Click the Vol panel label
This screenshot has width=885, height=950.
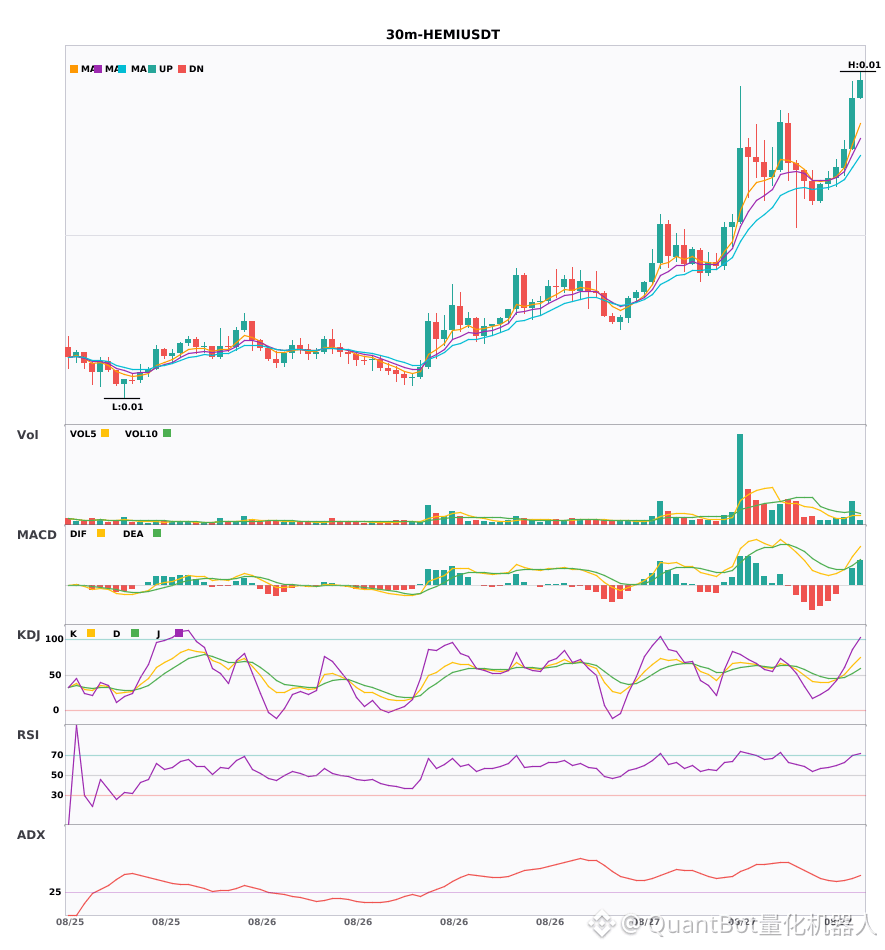pos(27,435)
